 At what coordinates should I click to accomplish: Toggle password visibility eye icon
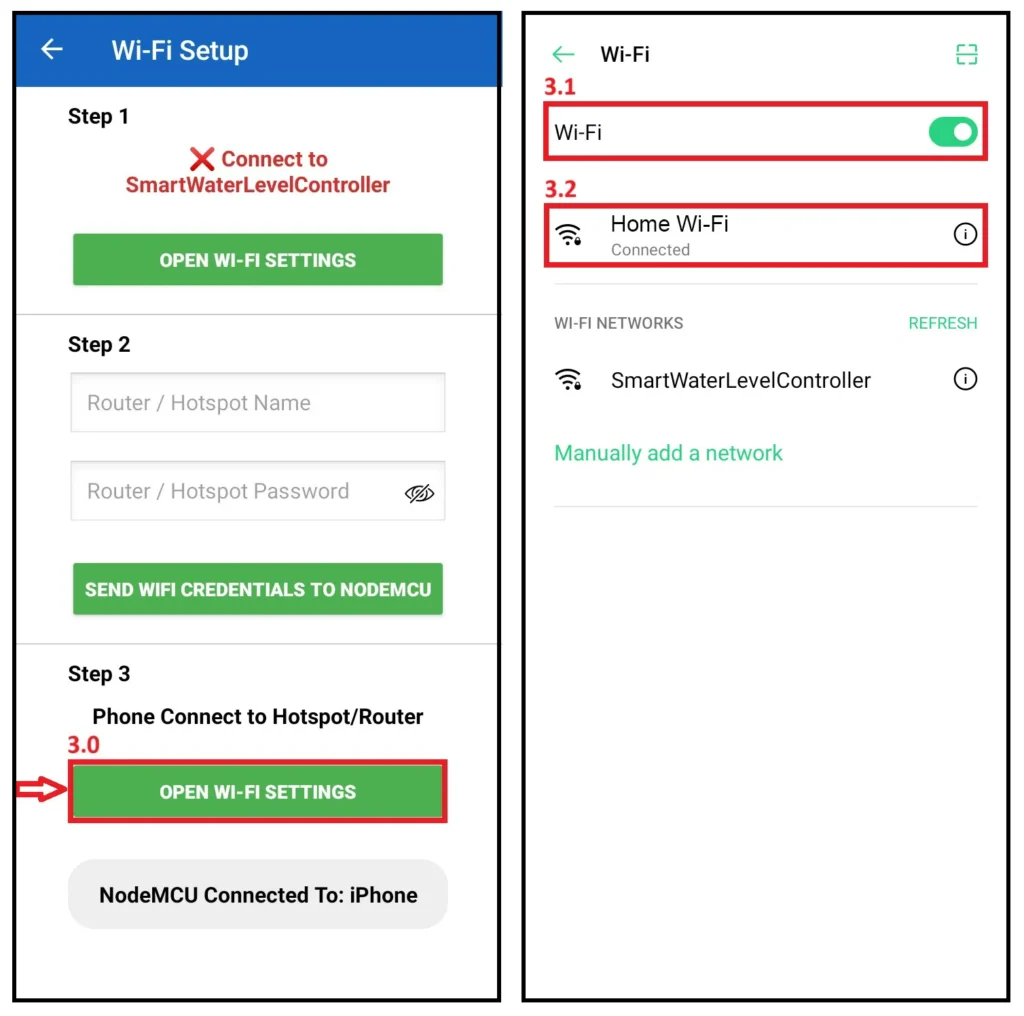coord(419,493)
